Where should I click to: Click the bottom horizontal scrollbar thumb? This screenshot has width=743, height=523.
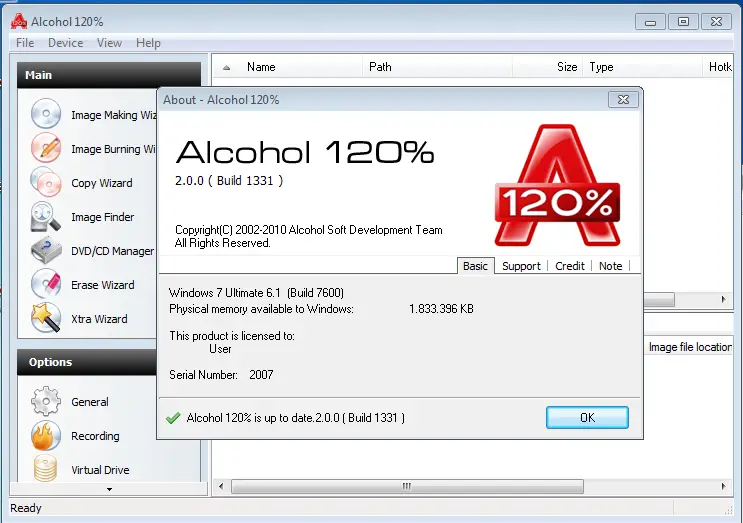tap(407, 487)
